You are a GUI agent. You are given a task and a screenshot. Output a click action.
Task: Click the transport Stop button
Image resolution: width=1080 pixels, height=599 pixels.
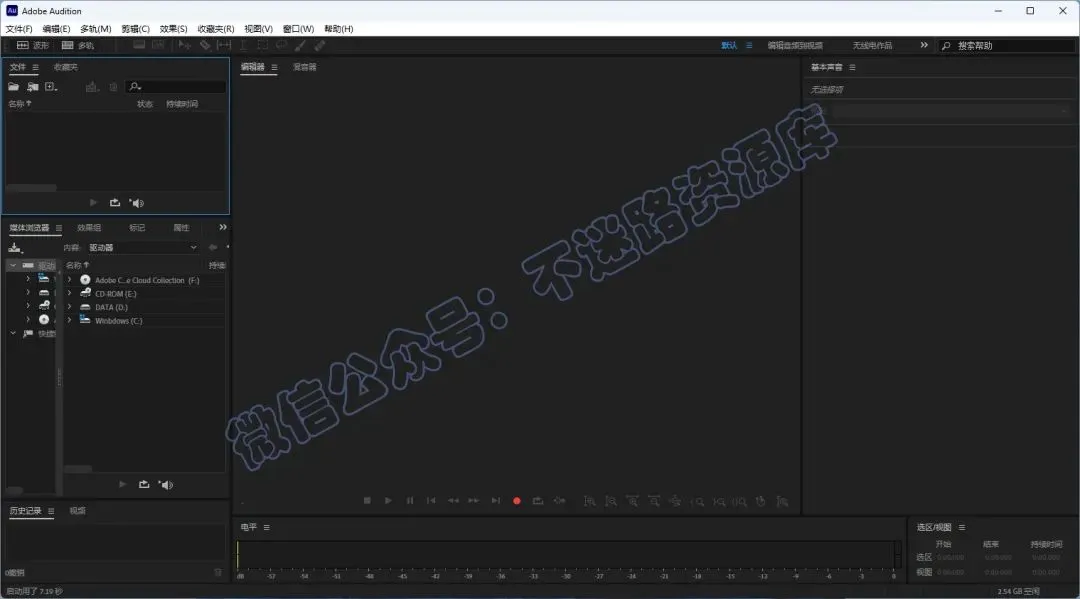click(367, 501)
